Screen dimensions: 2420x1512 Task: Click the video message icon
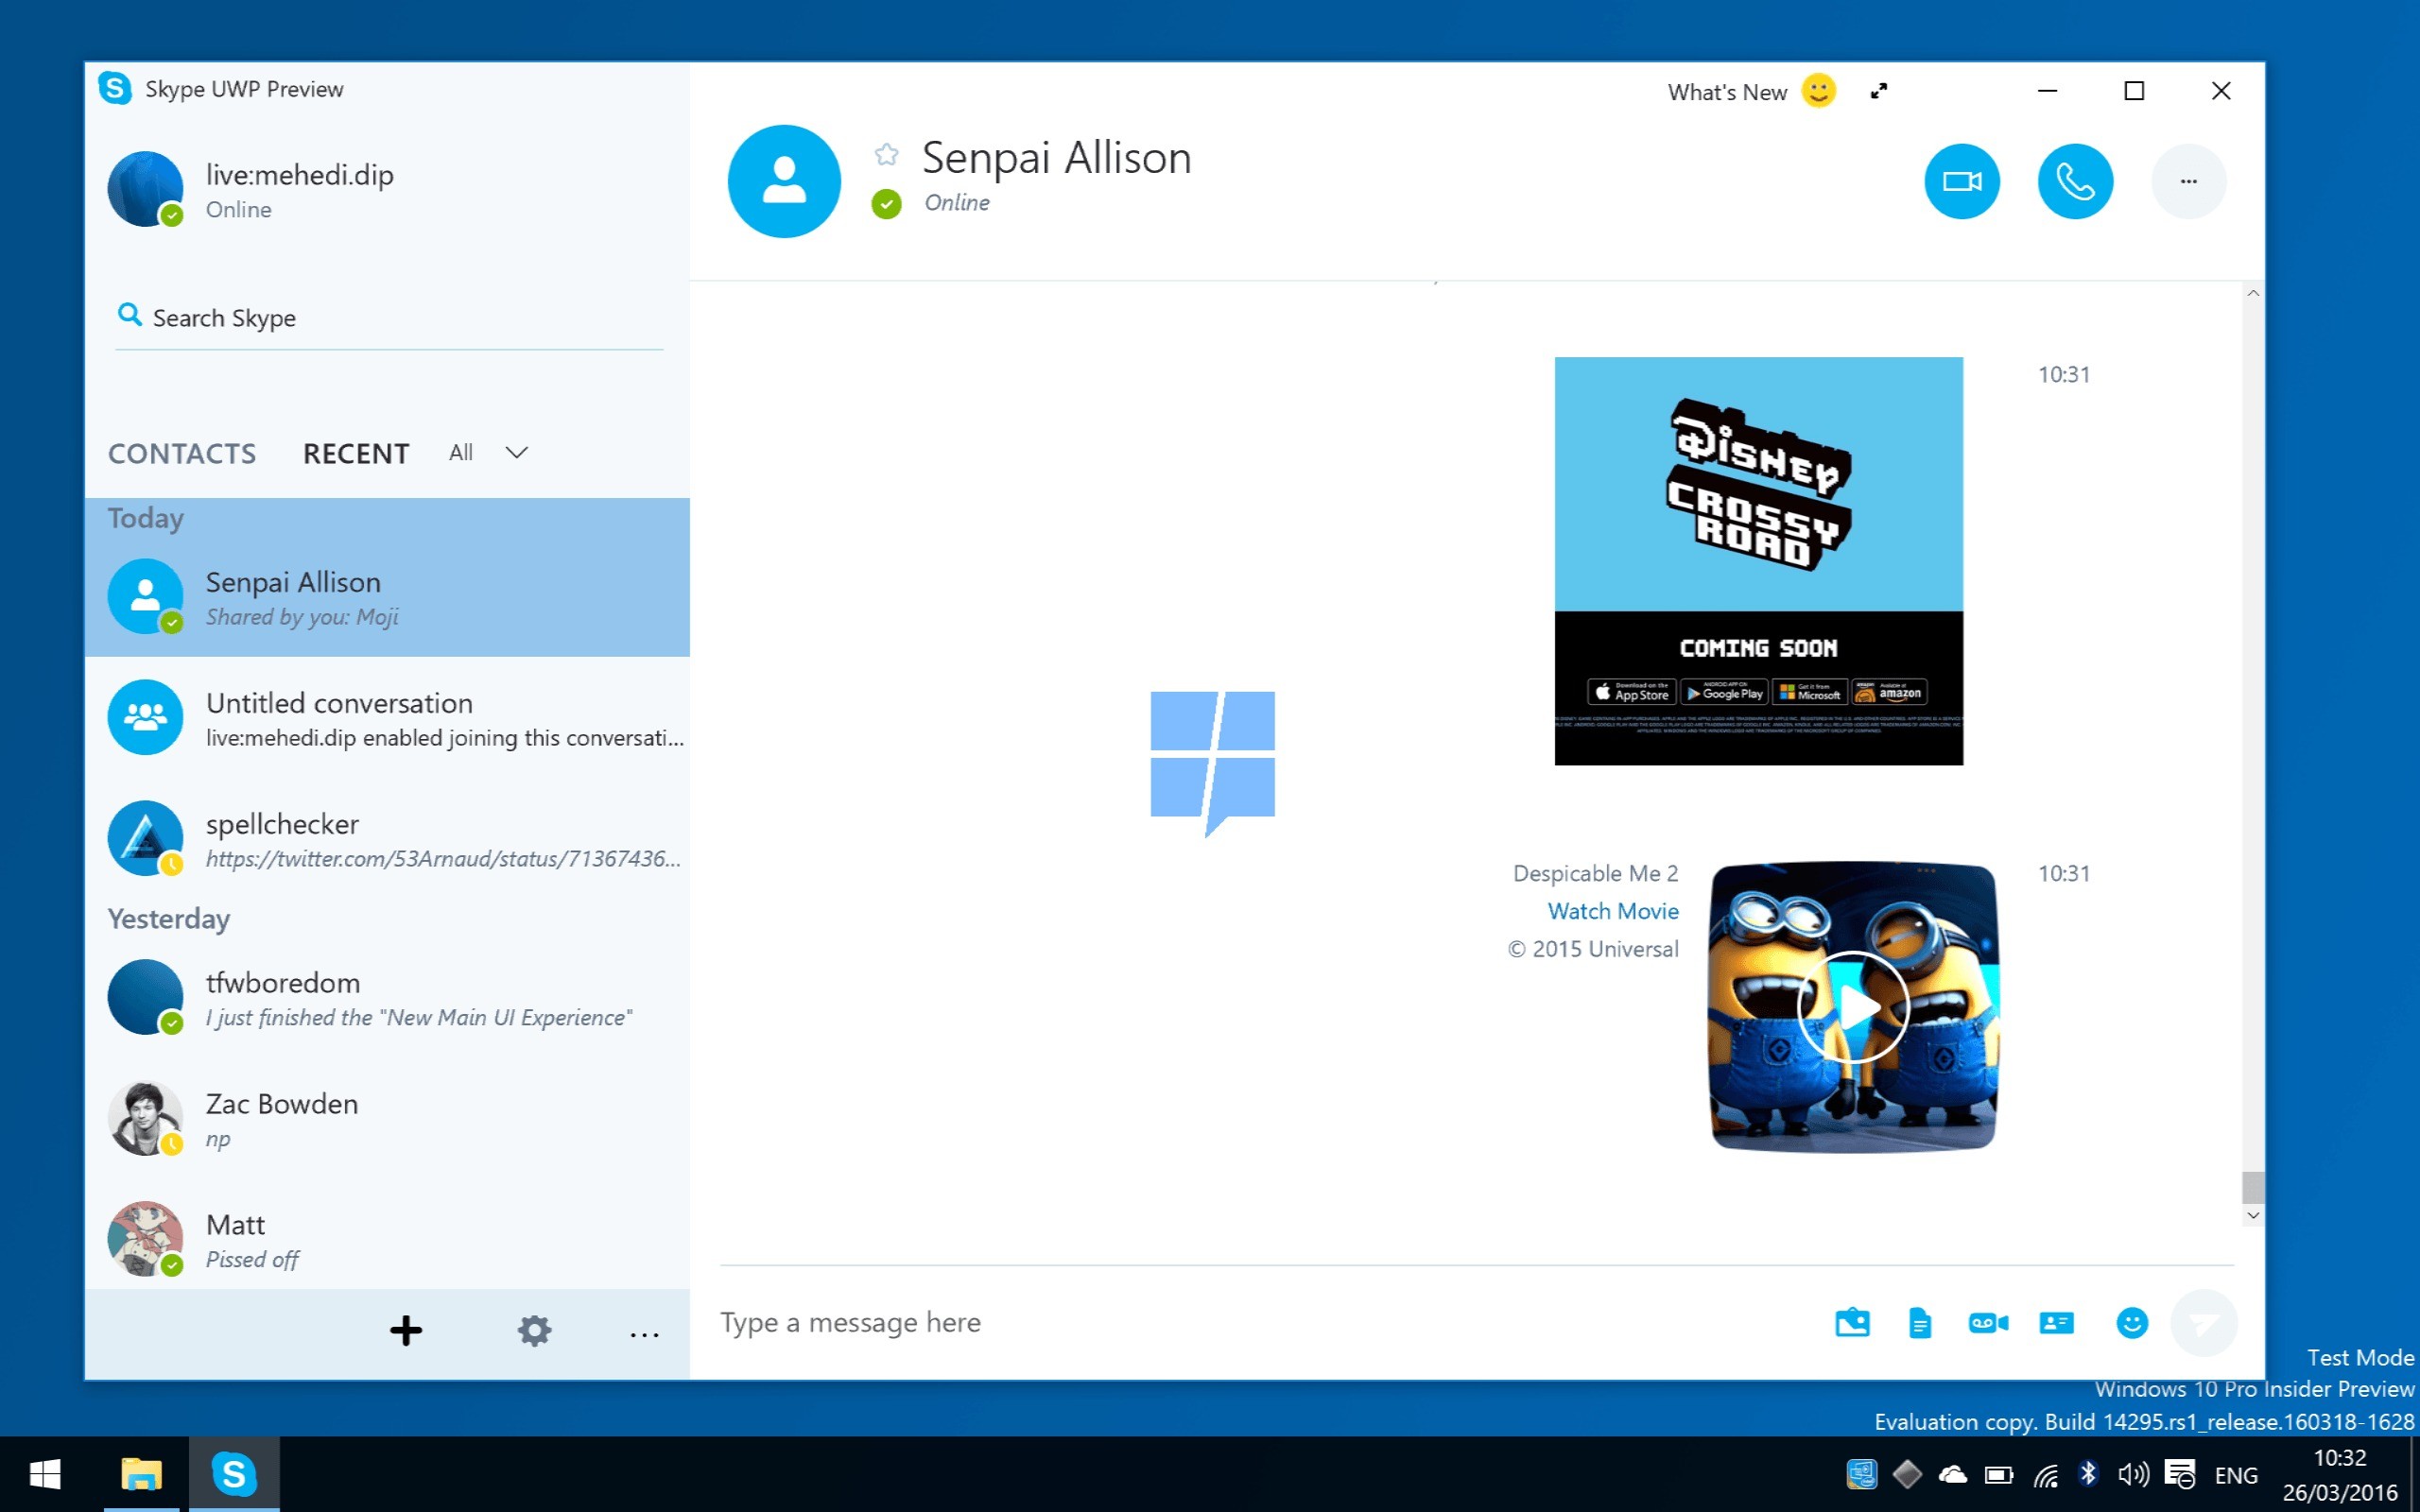pos(1988,1323)
